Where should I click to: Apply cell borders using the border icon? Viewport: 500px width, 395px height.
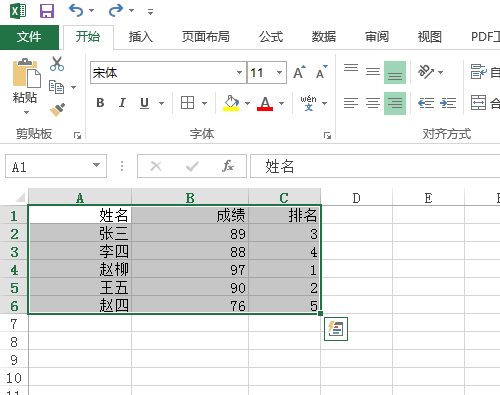[x=187, y=103]
